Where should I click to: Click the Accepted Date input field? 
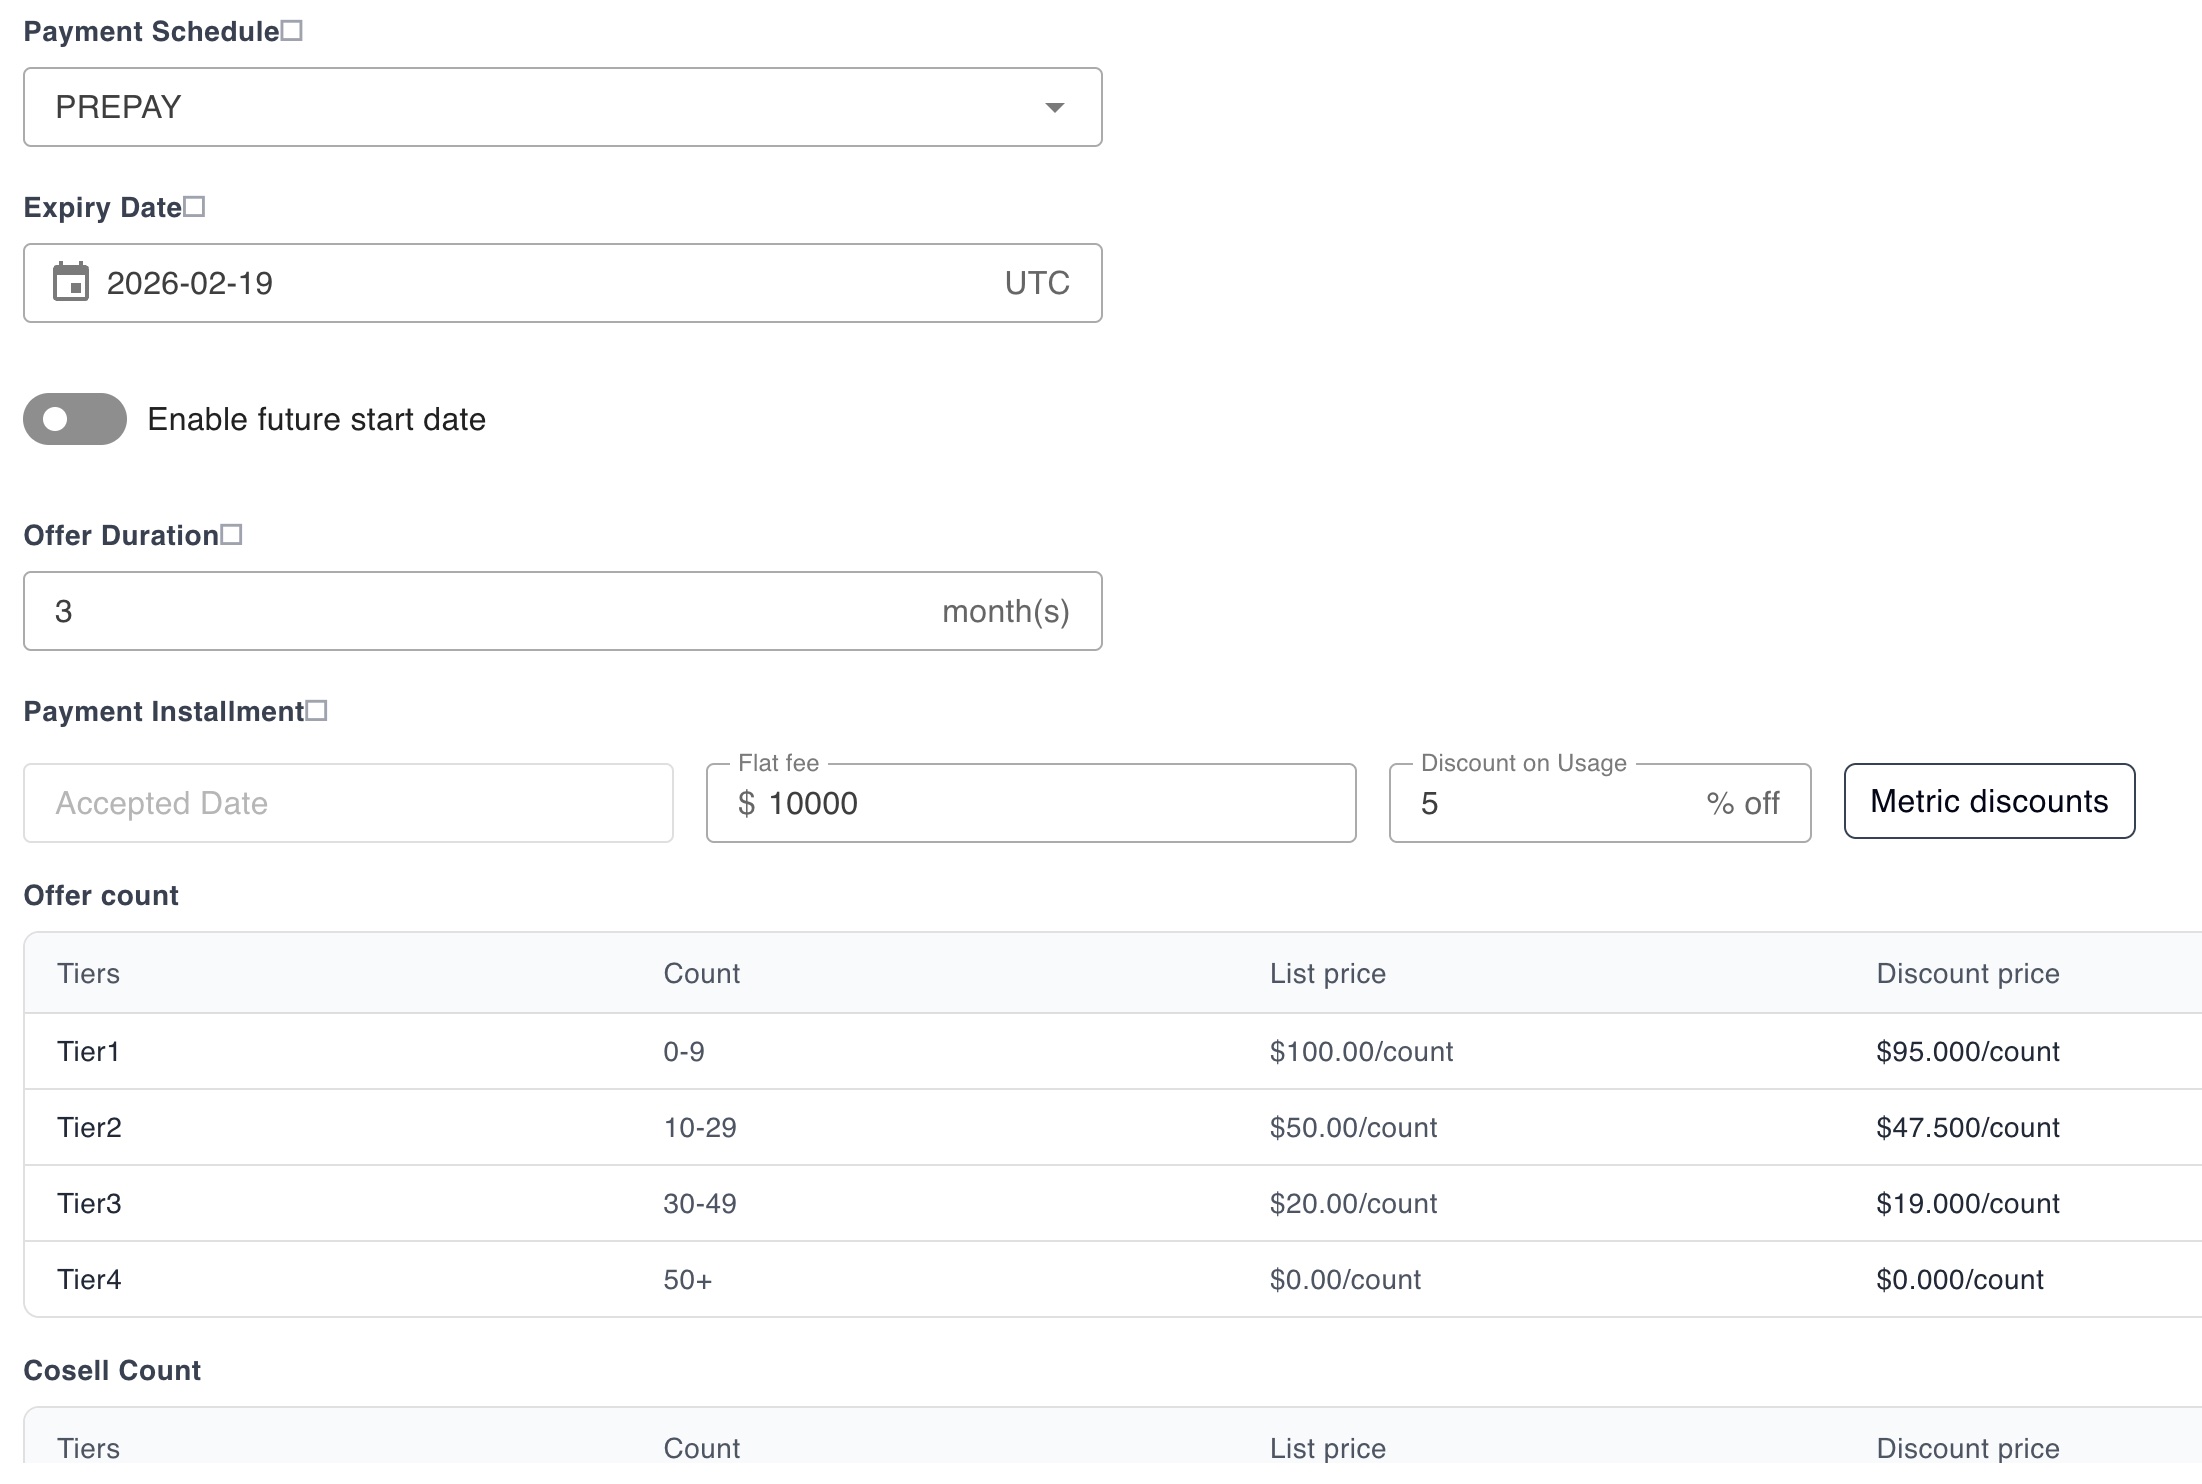[348, 802]
